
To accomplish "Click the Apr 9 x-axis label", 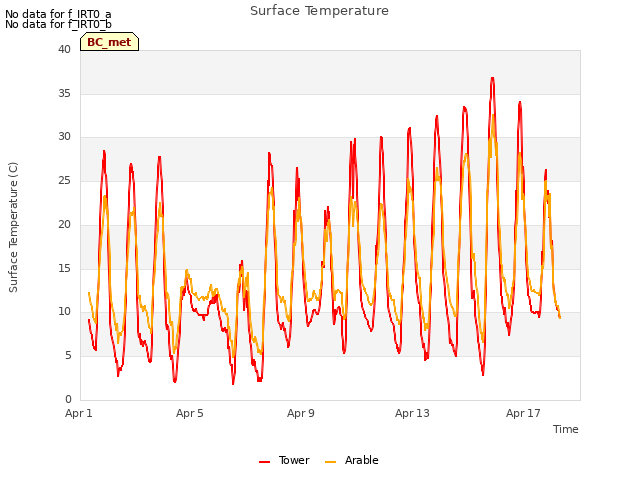I will [x=300, y=413].
